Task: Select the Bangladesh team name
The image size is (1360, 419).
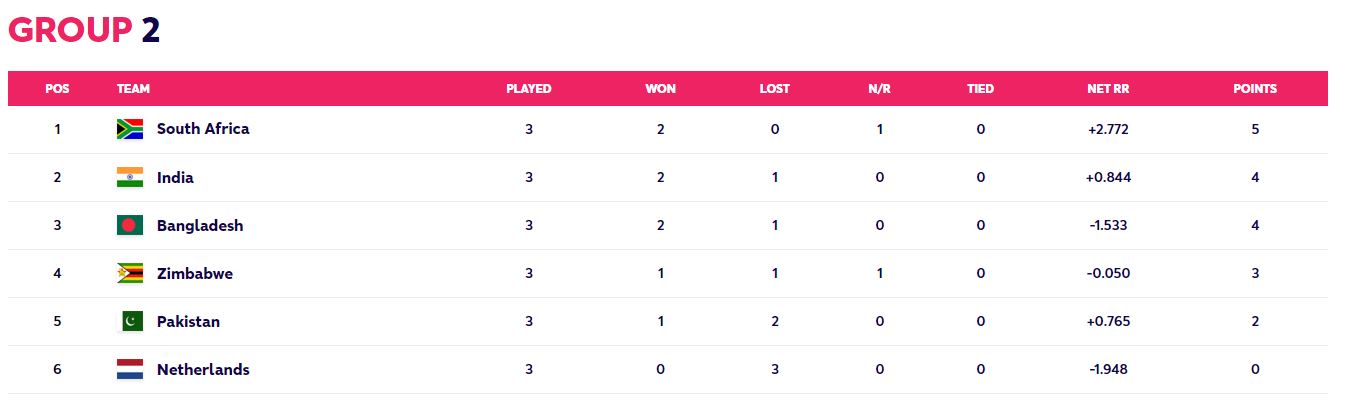Action: pos(200,225)
